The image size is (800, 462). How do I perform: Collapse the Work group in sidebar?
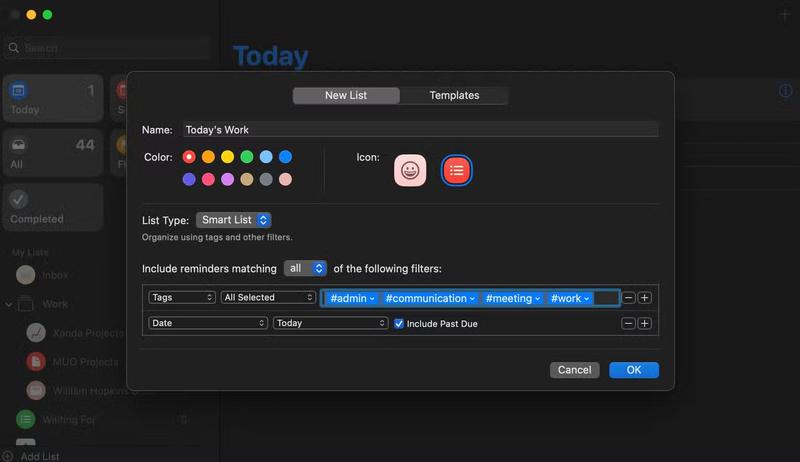9,304
